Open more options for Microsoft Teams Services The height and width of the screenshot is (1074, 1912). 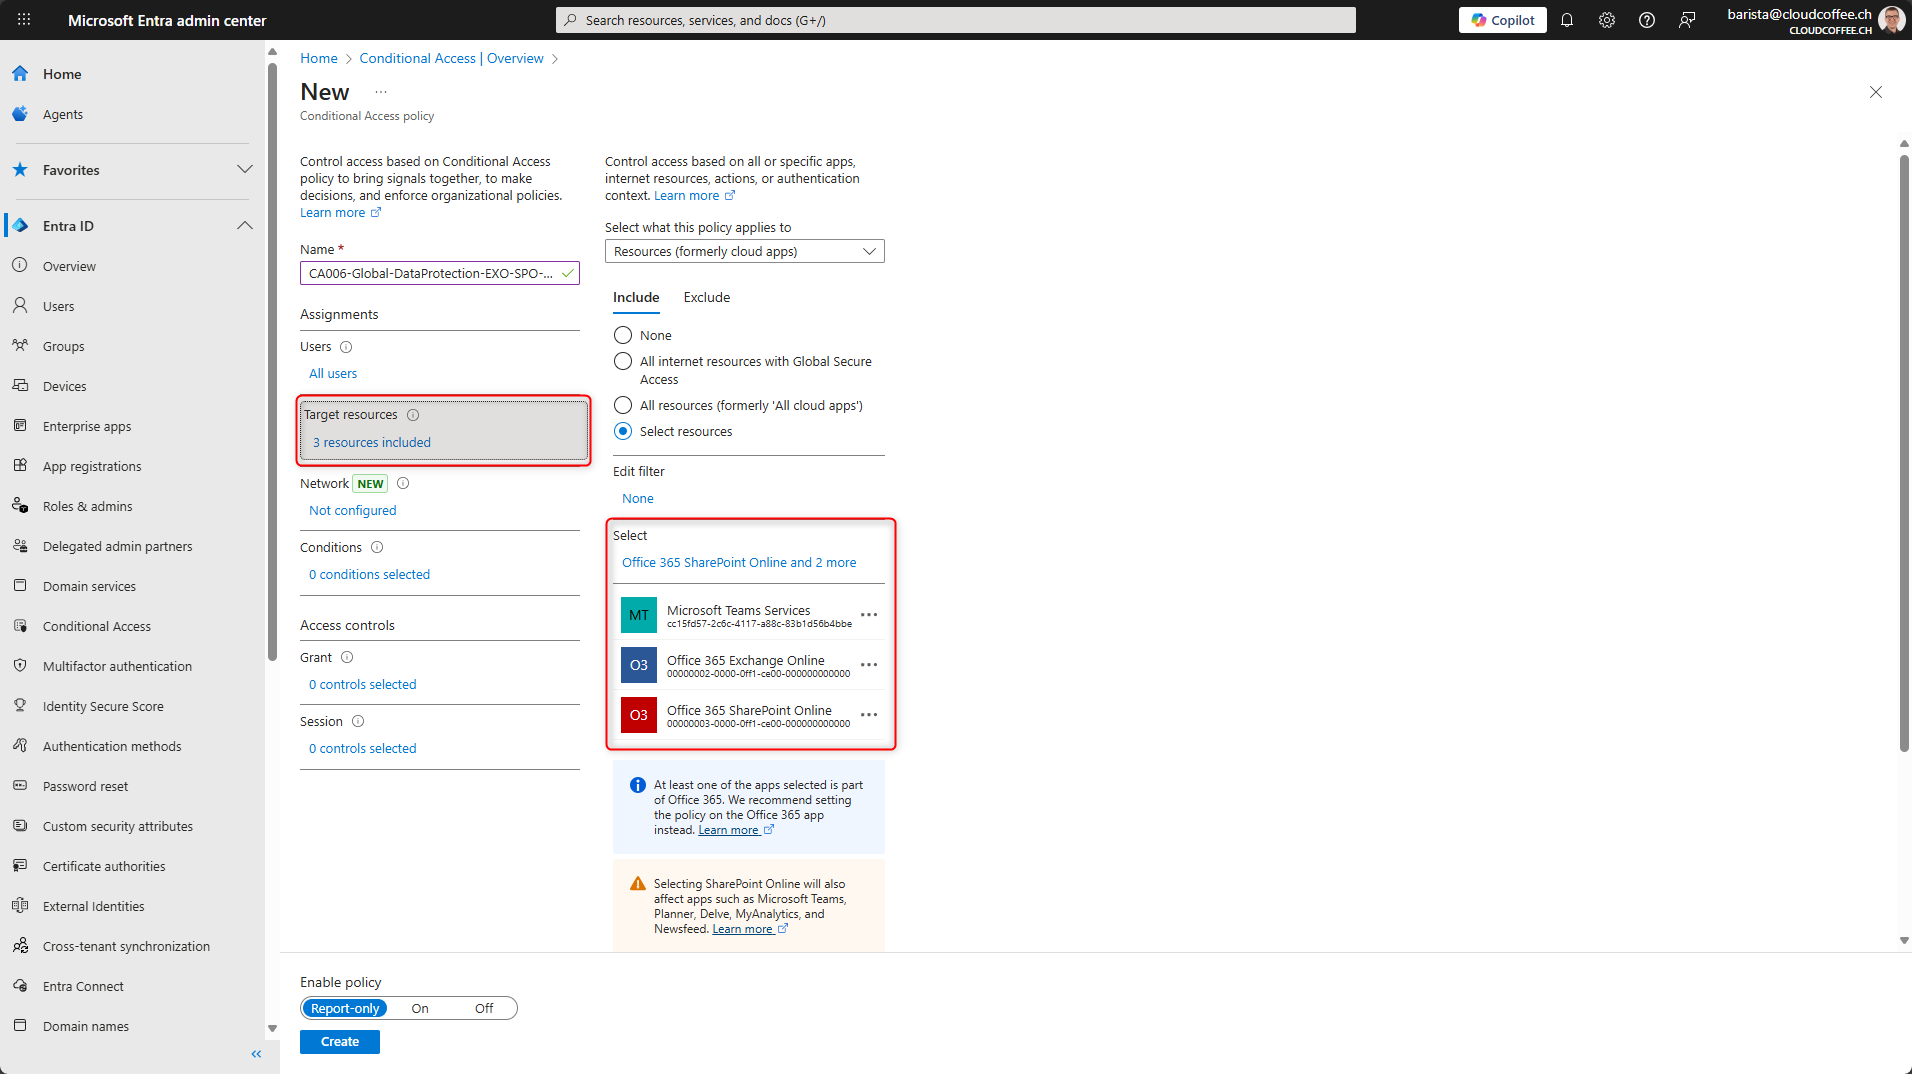coord(869,615)
